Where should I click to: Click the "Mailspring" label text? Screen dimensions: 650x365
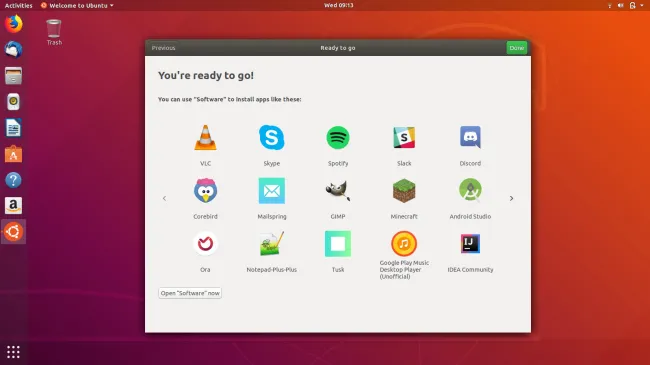pos(272,217)
